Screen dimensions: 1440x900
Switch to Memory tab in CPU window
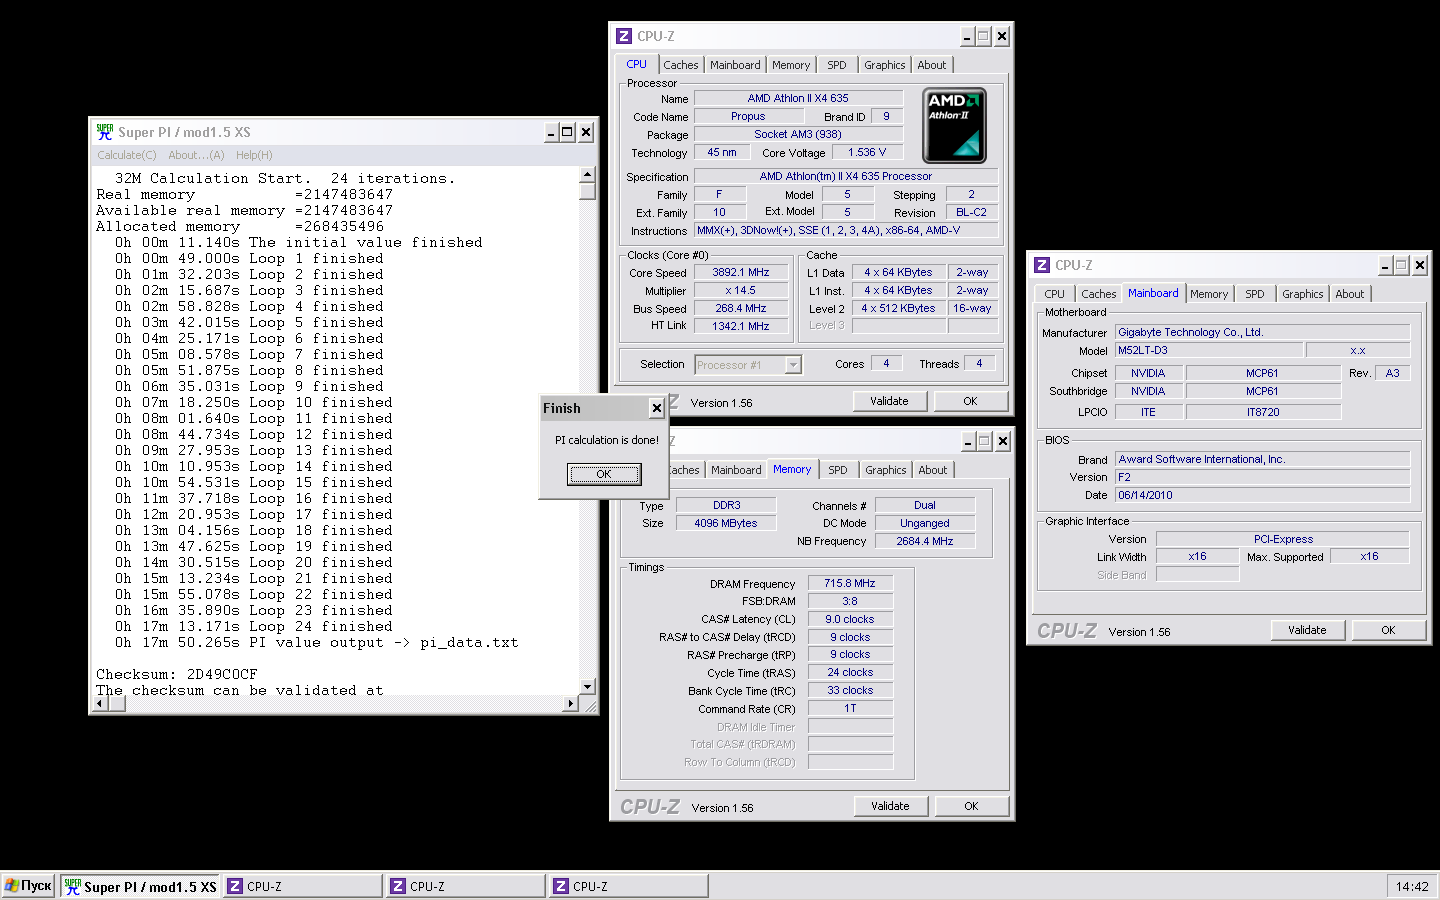pos(791,65)
